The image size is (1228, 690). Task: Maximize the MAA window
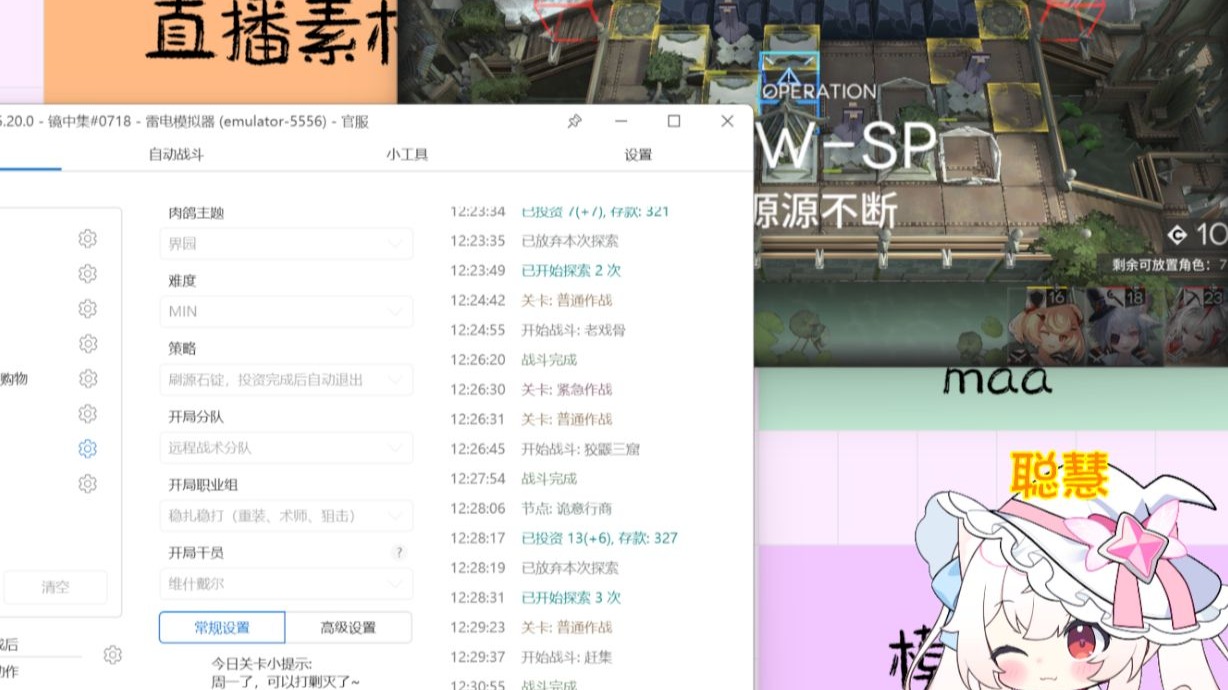click(674, 121)
